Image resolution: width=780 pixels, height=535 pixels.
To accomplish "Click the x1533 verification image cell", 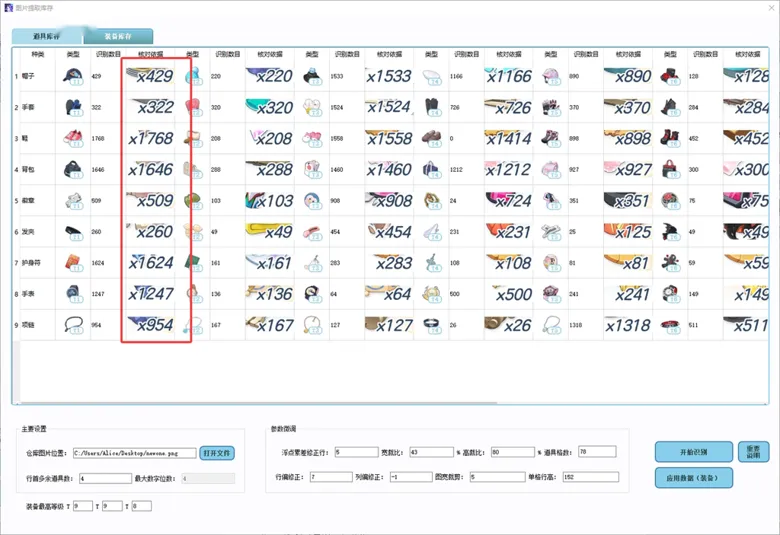I will click(389, 76).
